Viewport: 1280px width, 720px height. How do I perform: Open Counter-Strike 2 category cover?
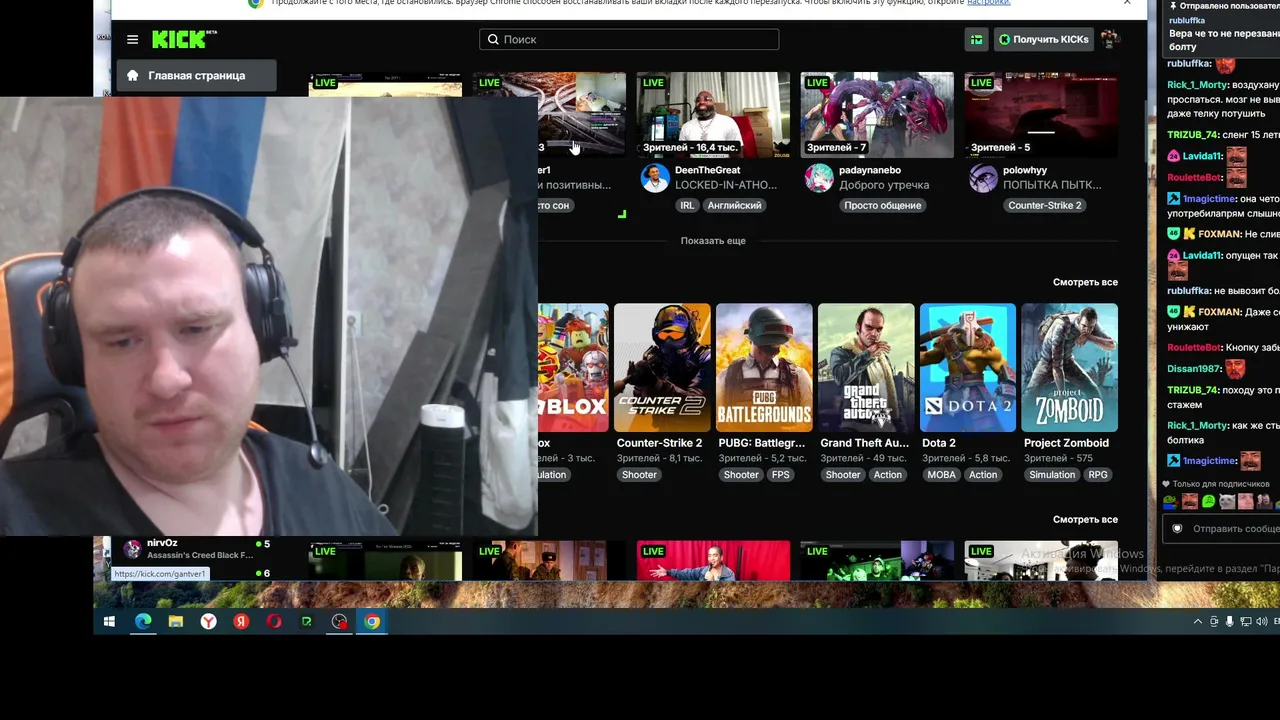[x=662, y=368]
